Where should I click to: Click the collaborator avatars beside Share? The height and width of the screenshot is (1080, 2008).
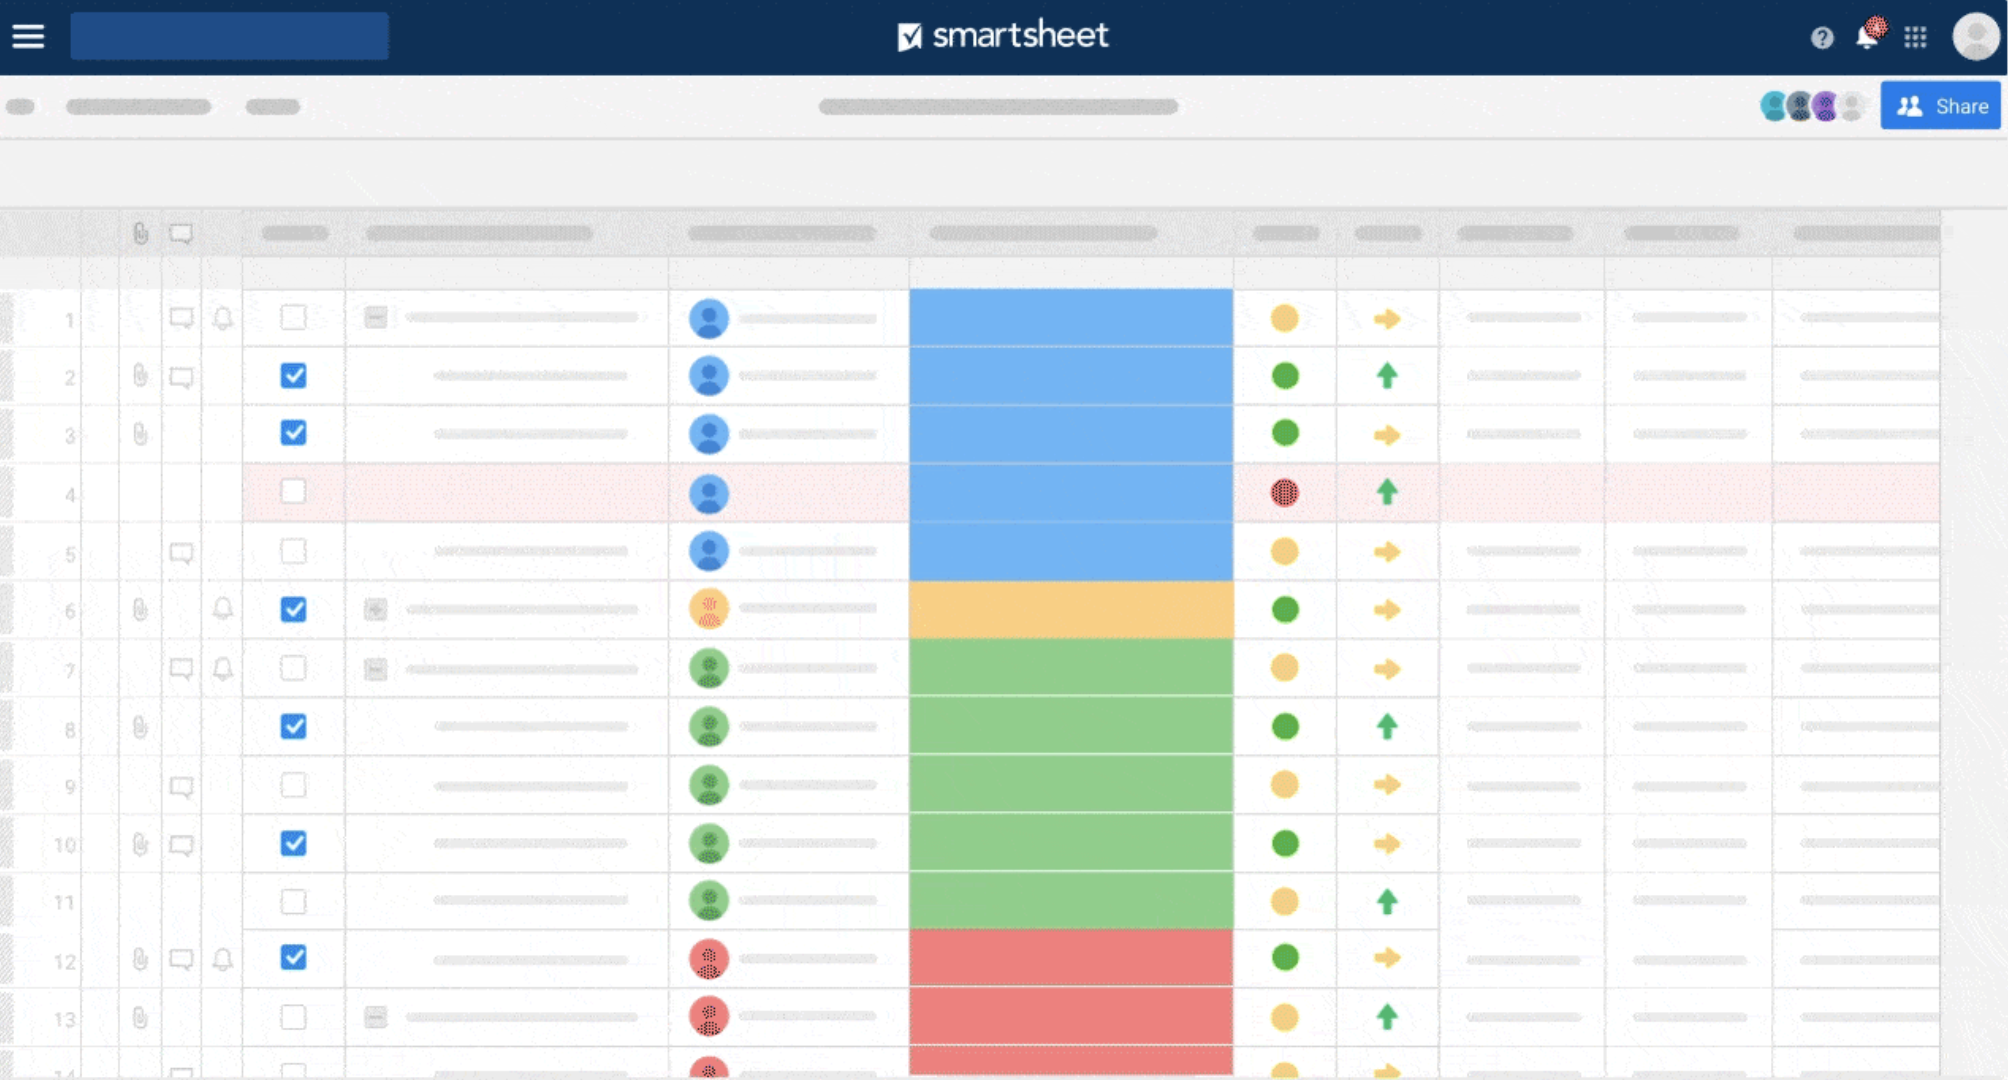(x=1812, y=106)
